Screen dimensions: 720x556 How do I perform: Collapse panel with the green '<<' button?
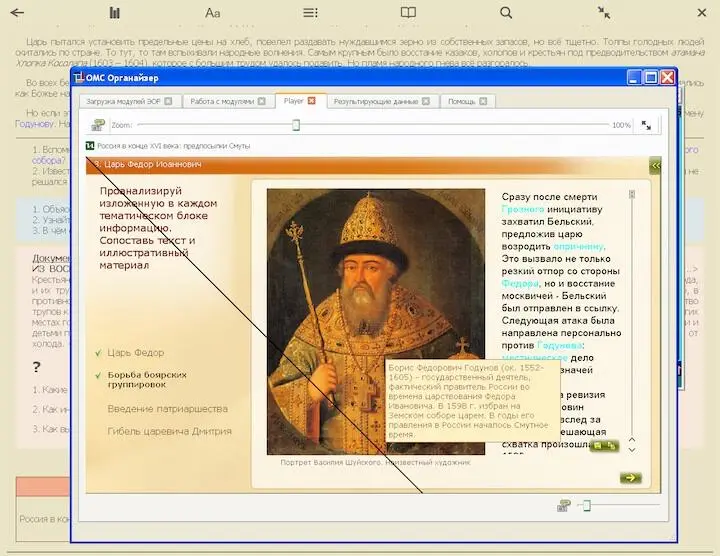pos(655,166)
